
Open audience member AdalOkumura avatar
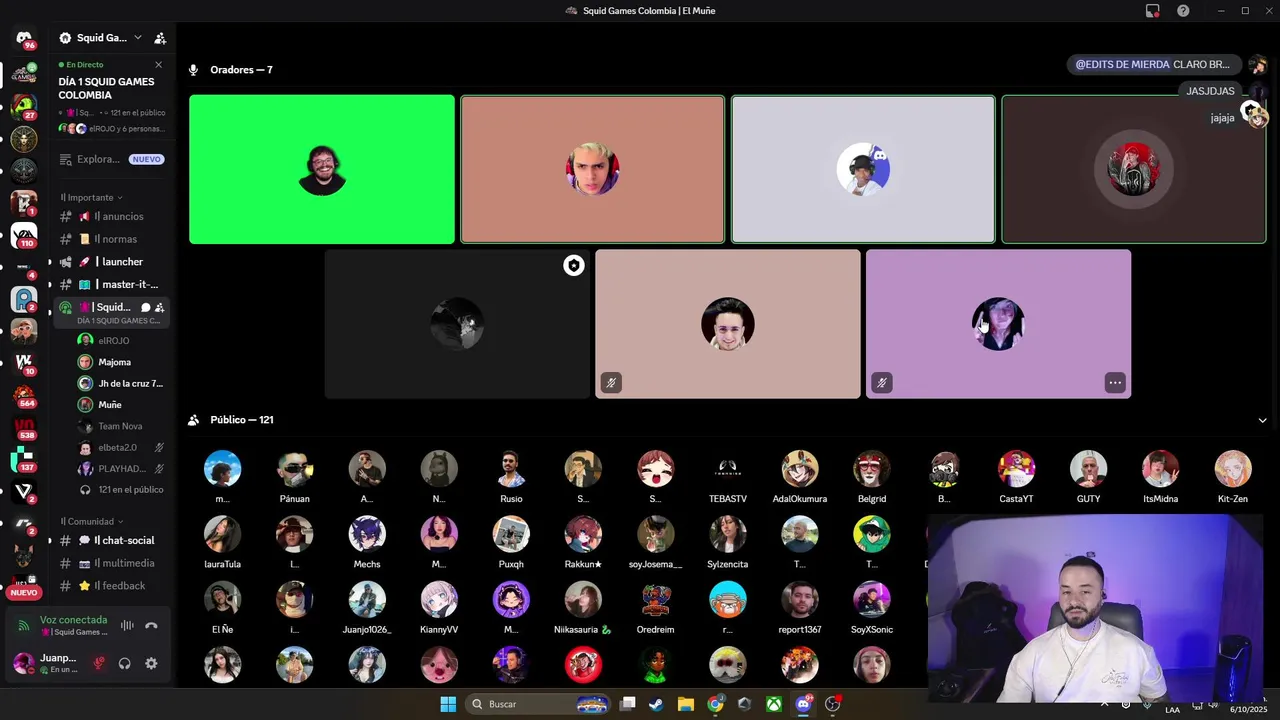point(800,469)
